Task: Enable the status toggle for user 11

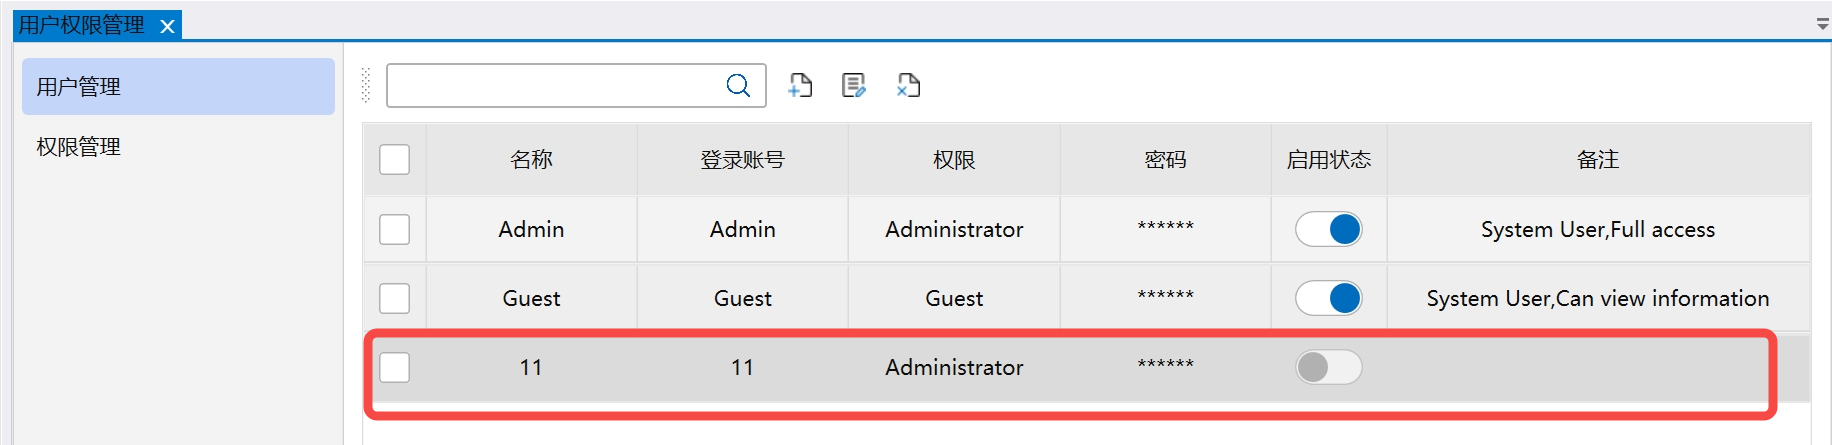Action: (1328, 367)
